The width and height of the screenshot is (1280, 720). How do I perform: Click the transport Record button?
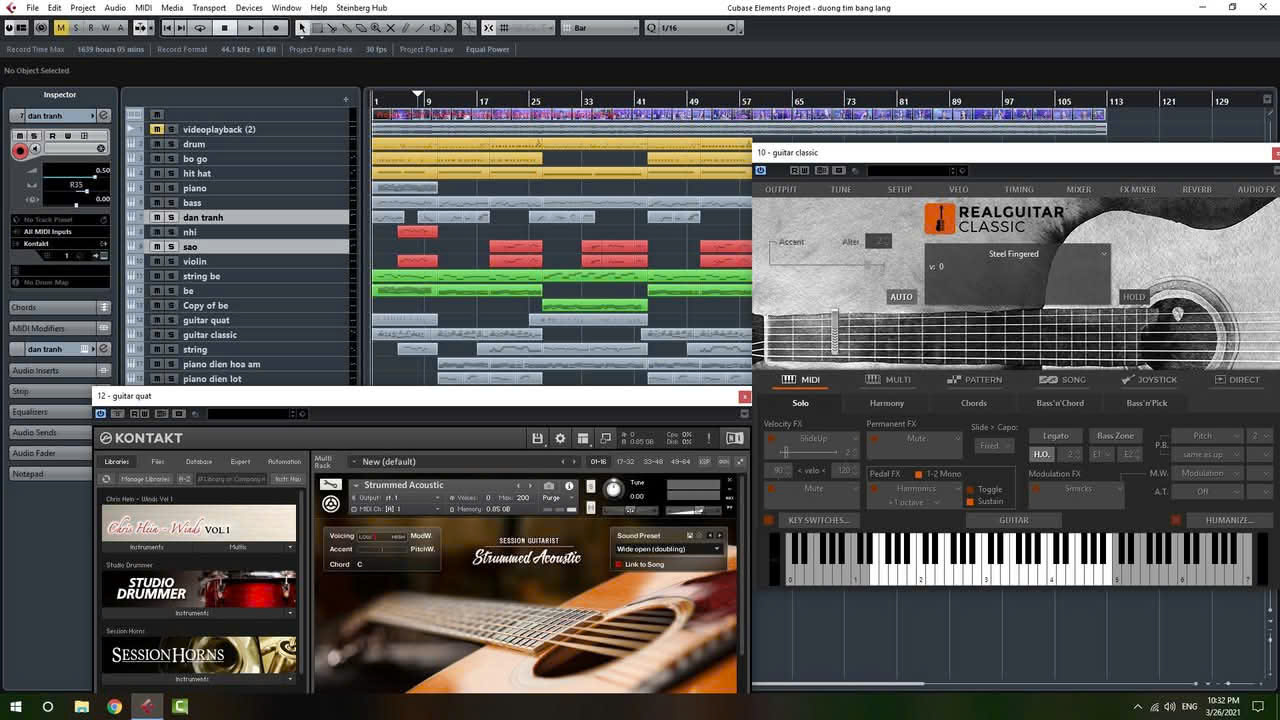[276, 28]
